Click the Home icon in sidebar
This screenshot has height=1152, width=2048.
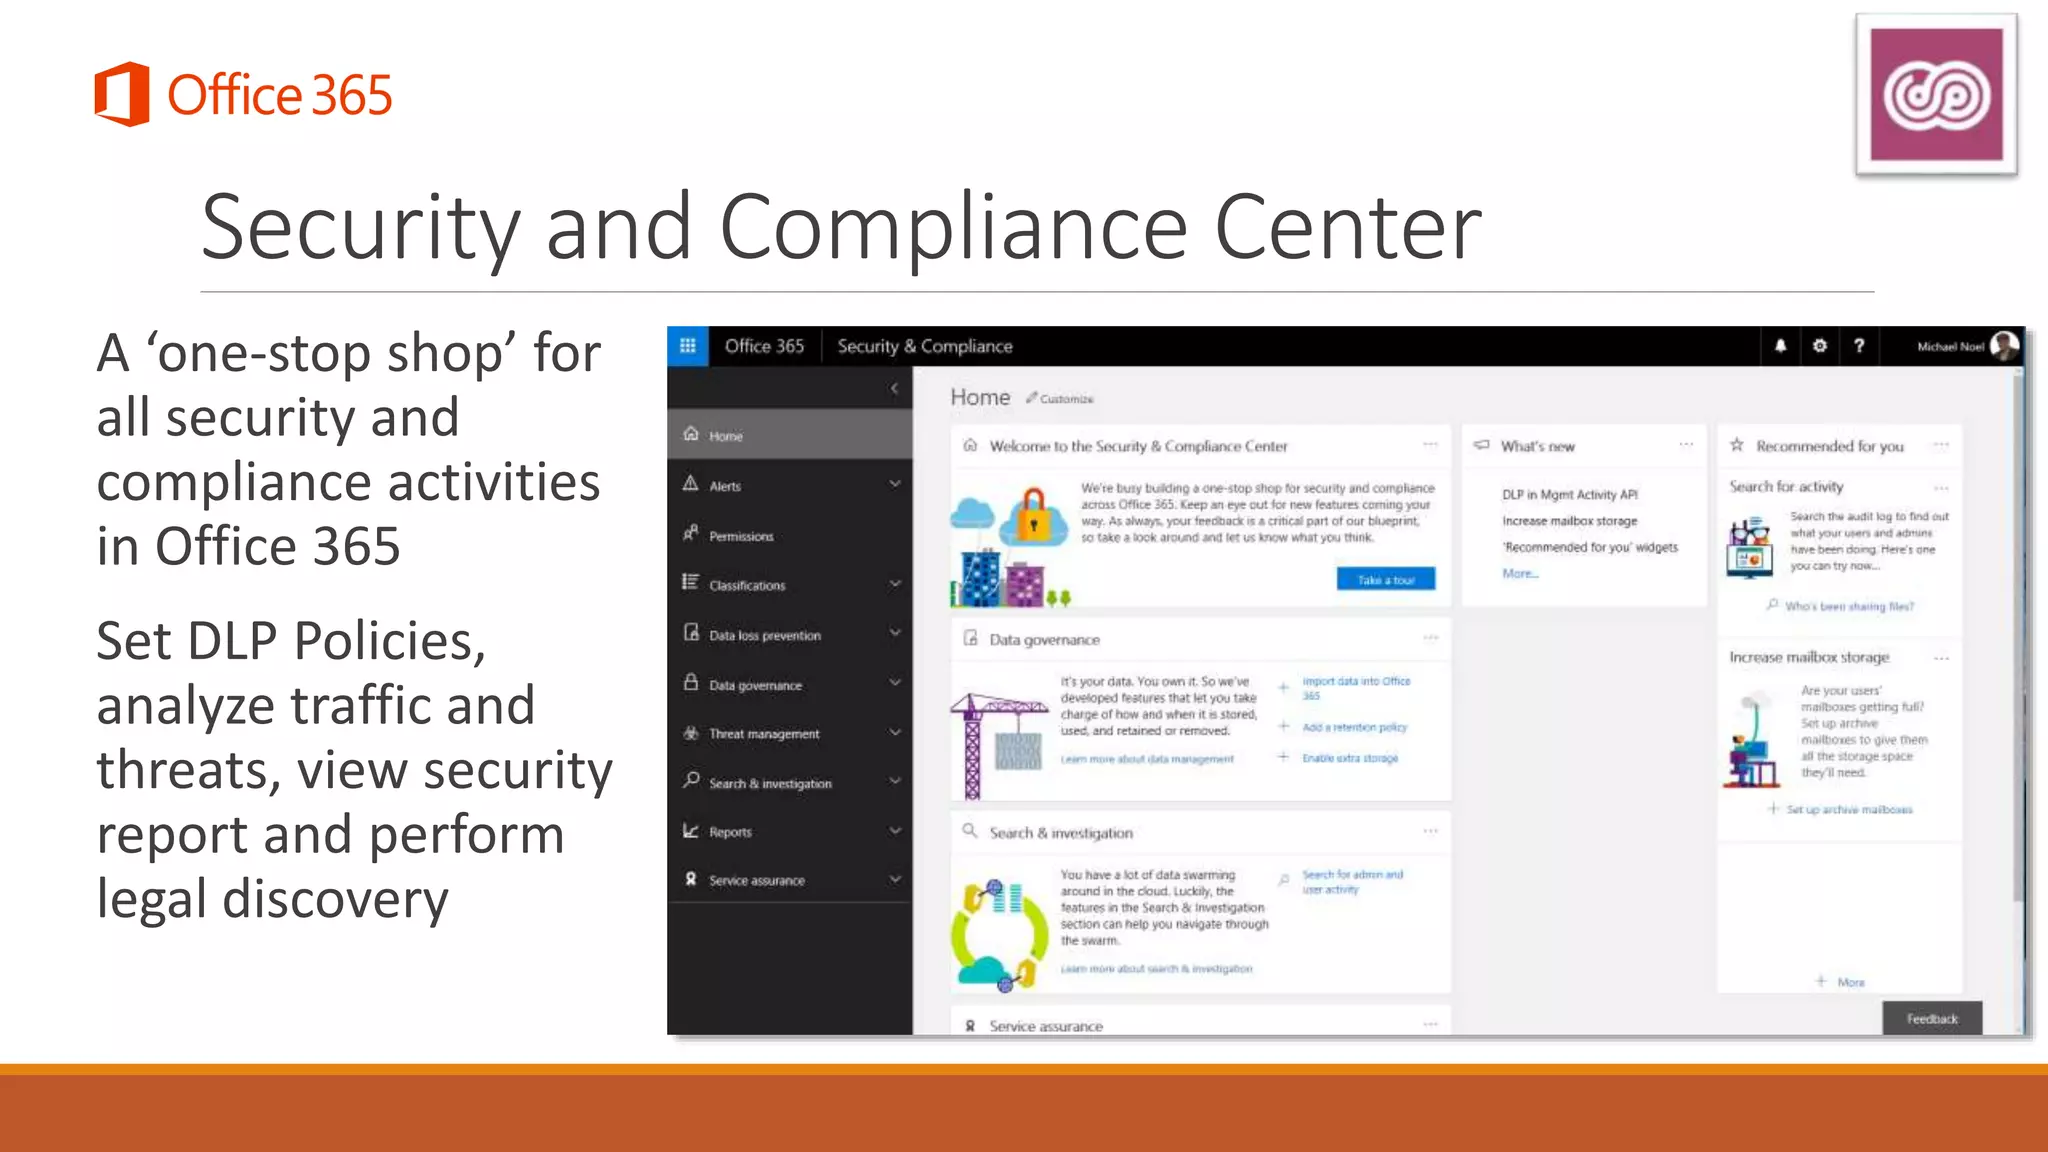[x=691, y=434]
